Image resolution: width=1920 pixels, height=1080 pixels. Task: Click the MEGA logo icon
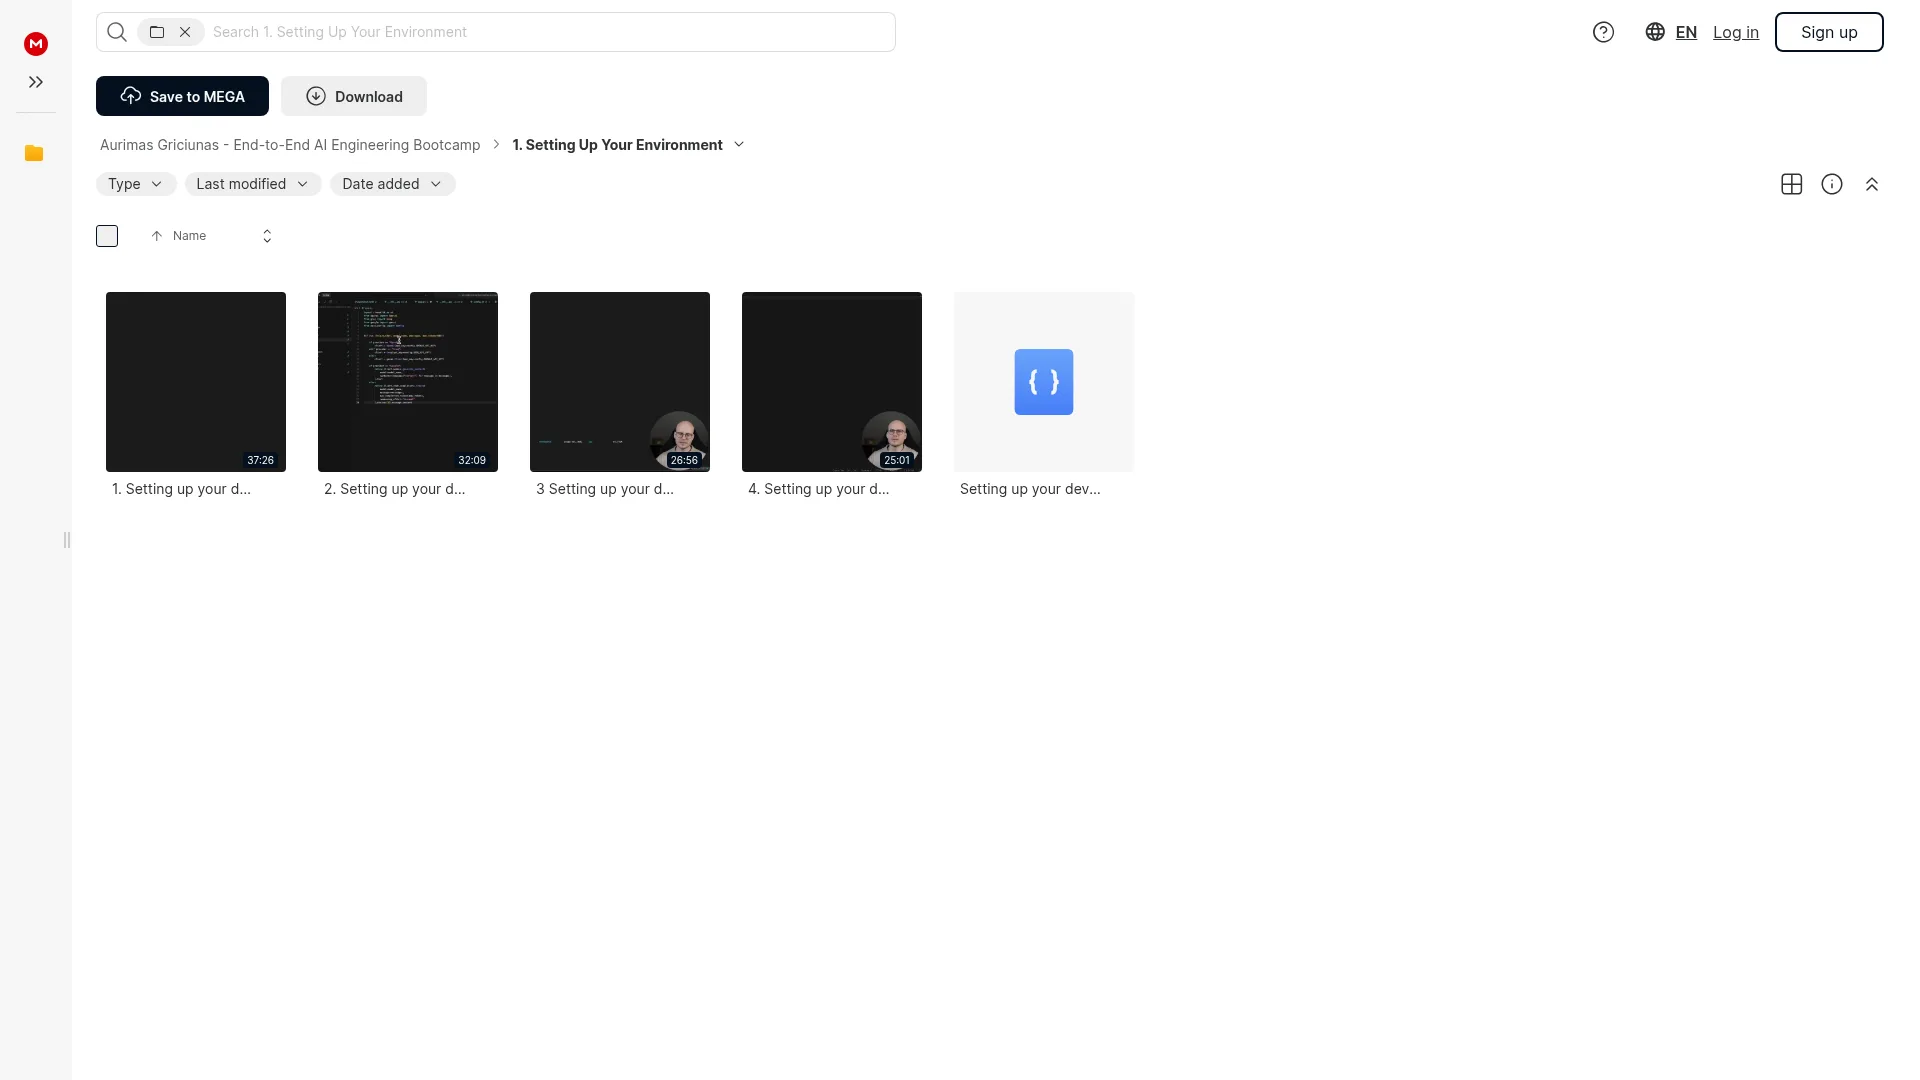[x=36, y=43]
